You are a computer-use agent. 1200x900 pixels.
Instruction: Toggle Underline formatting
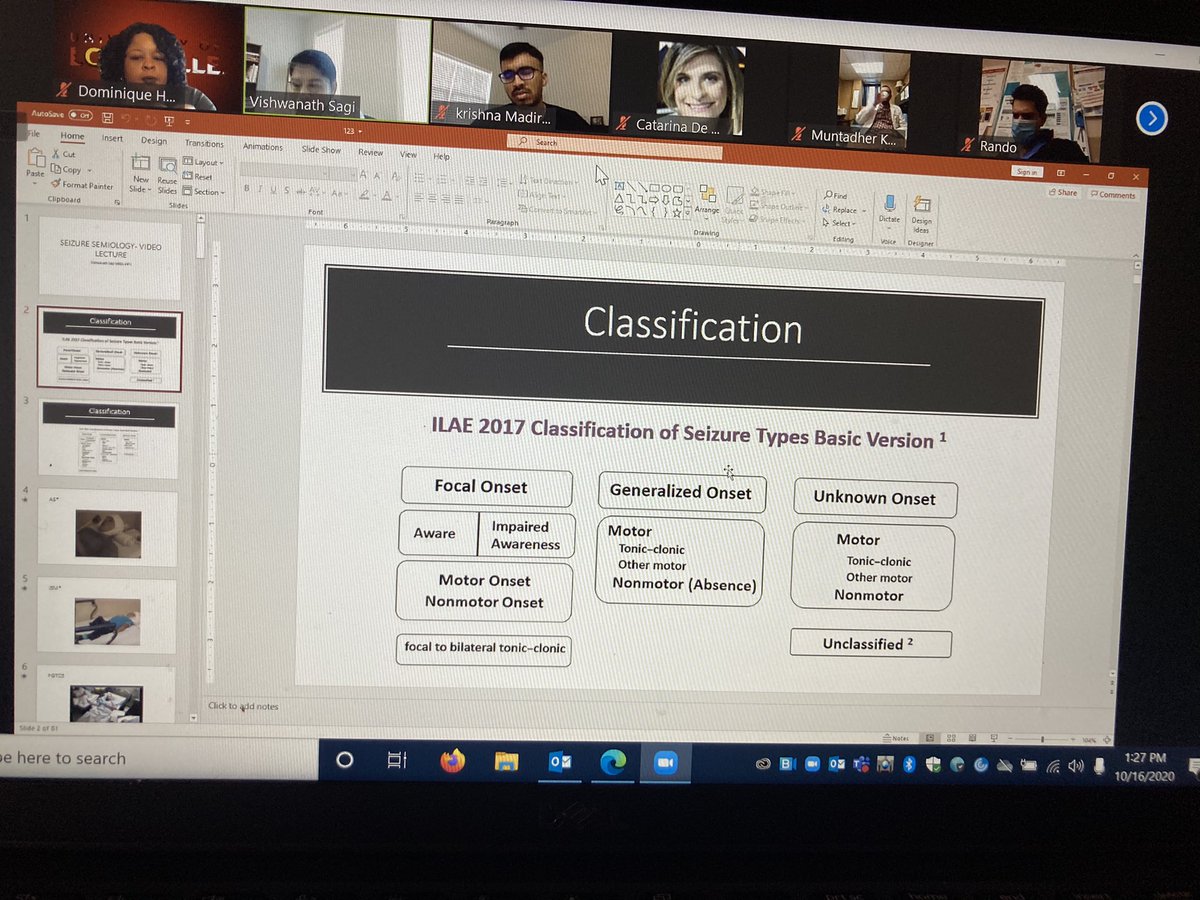click(275, 190)
